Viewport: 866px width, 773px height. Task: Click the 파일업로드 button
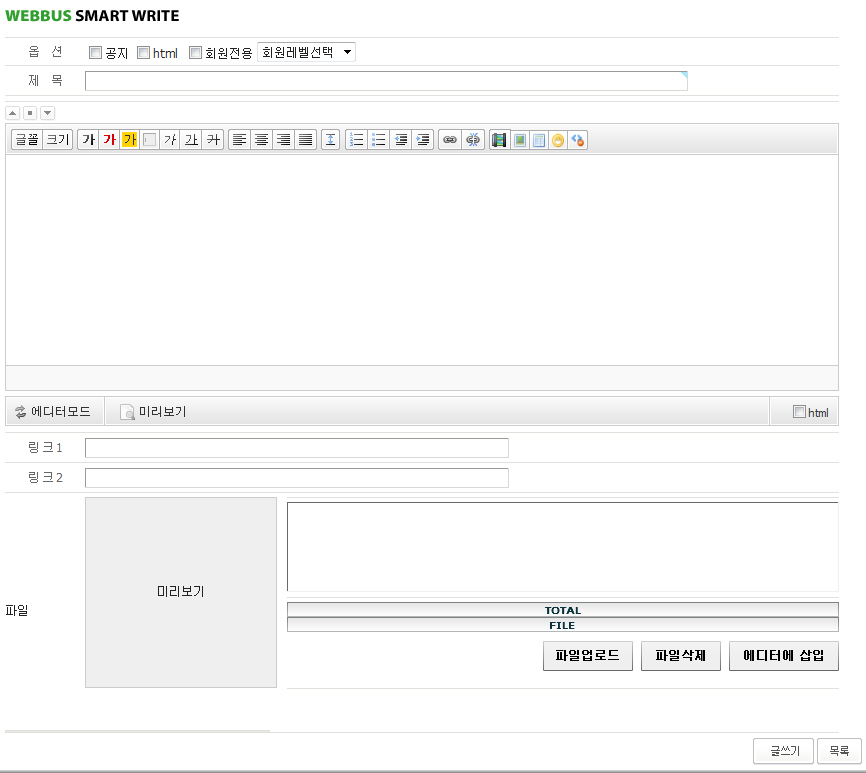tap(587, 656)
